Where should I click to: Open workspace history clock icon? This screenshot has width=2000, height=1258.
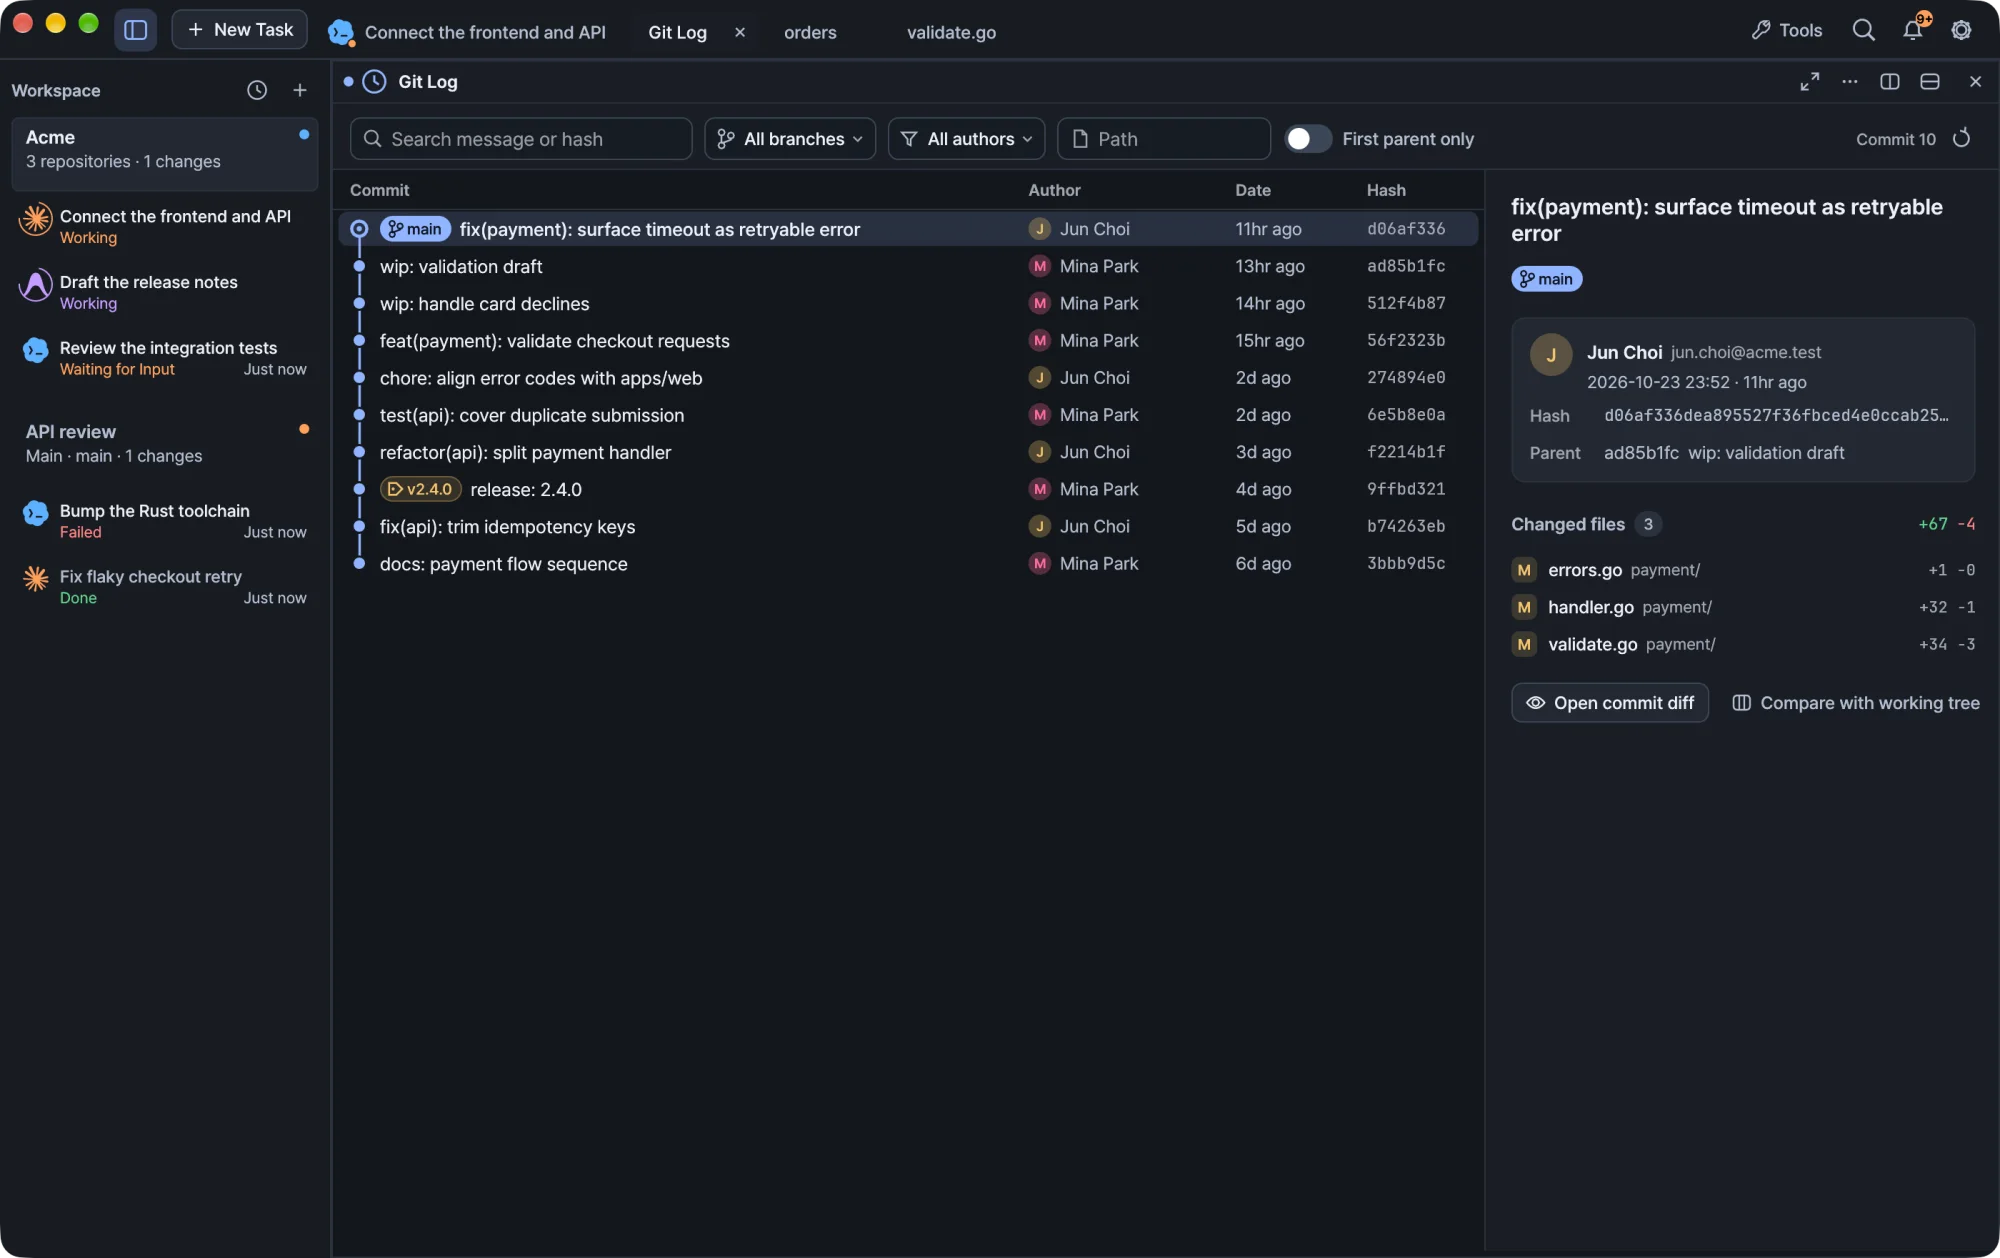[257, 90]
